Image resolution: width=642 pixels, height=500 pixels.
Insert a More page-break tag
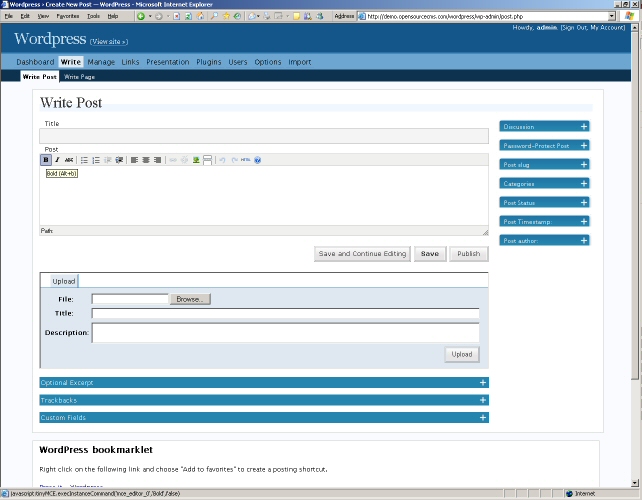coord(208,160)
